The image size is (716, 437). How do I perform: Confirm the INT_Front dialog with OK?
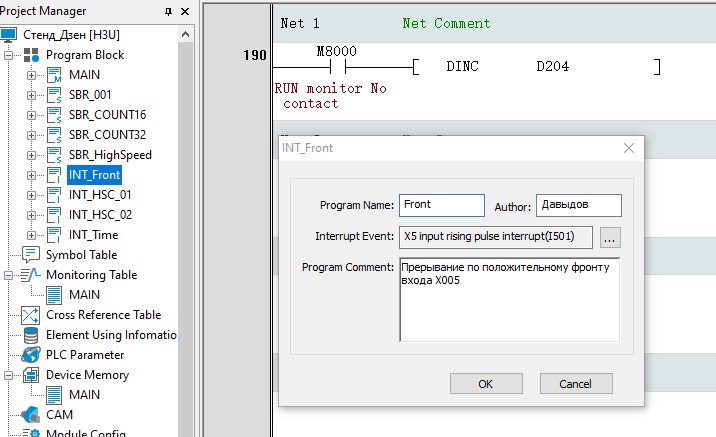pyautogui.click(x=486, y=384)
